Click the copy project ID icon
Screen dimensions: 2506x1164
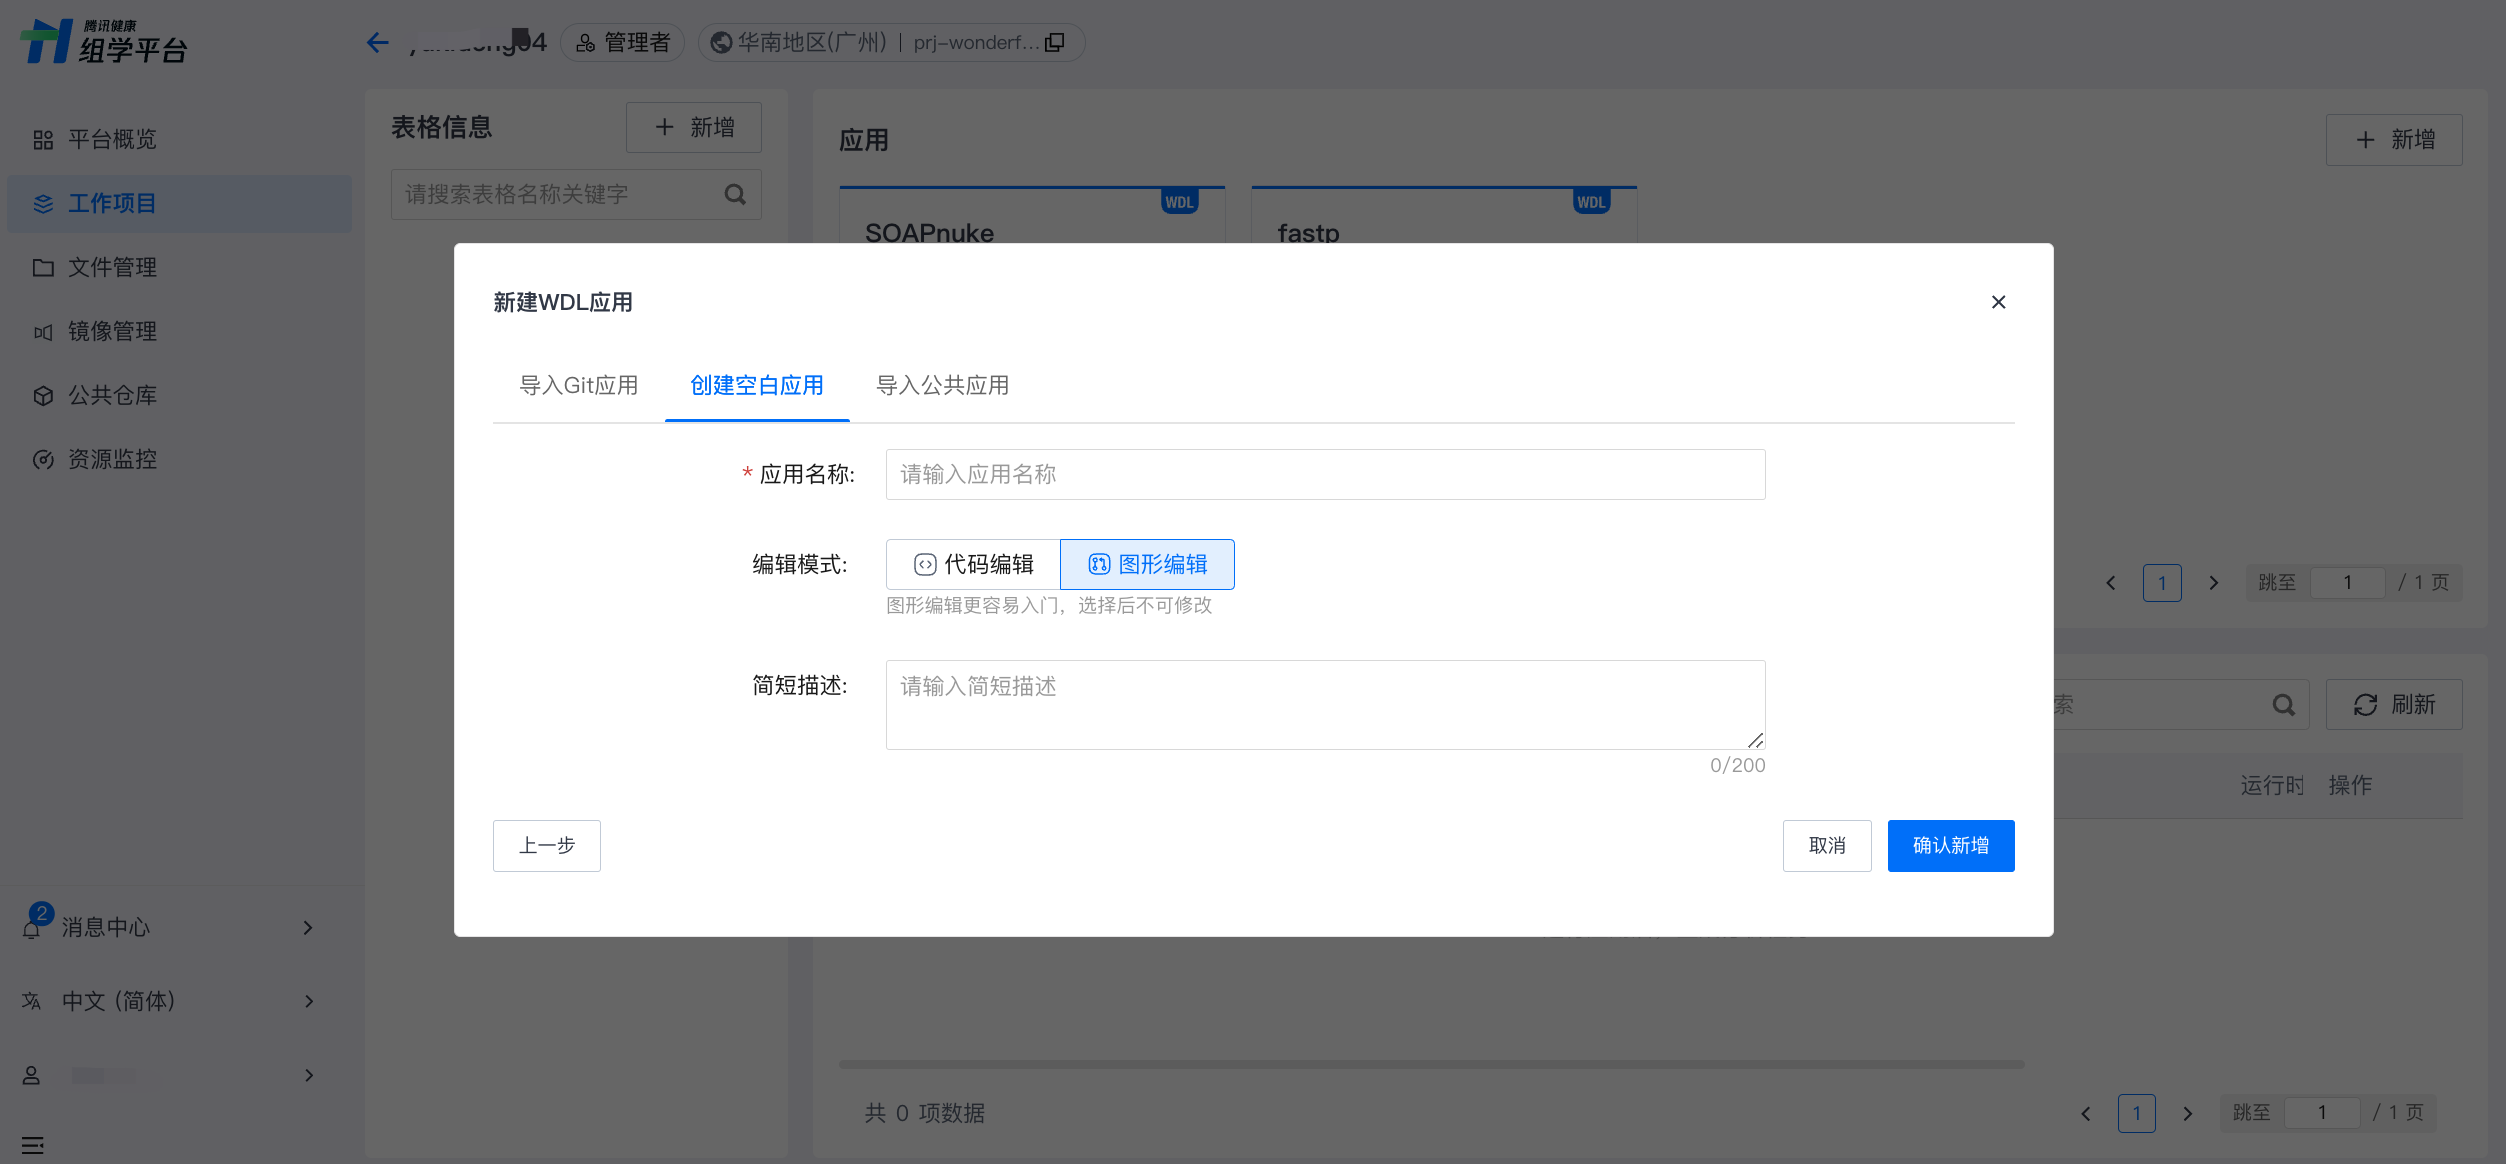tap(1055, 42)
